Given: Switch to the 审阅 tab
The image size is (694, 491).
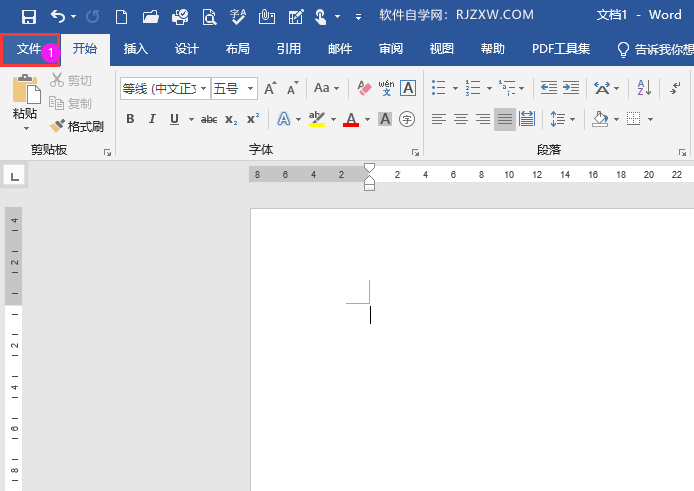Looking at the screenshot, I should [391, 49].
